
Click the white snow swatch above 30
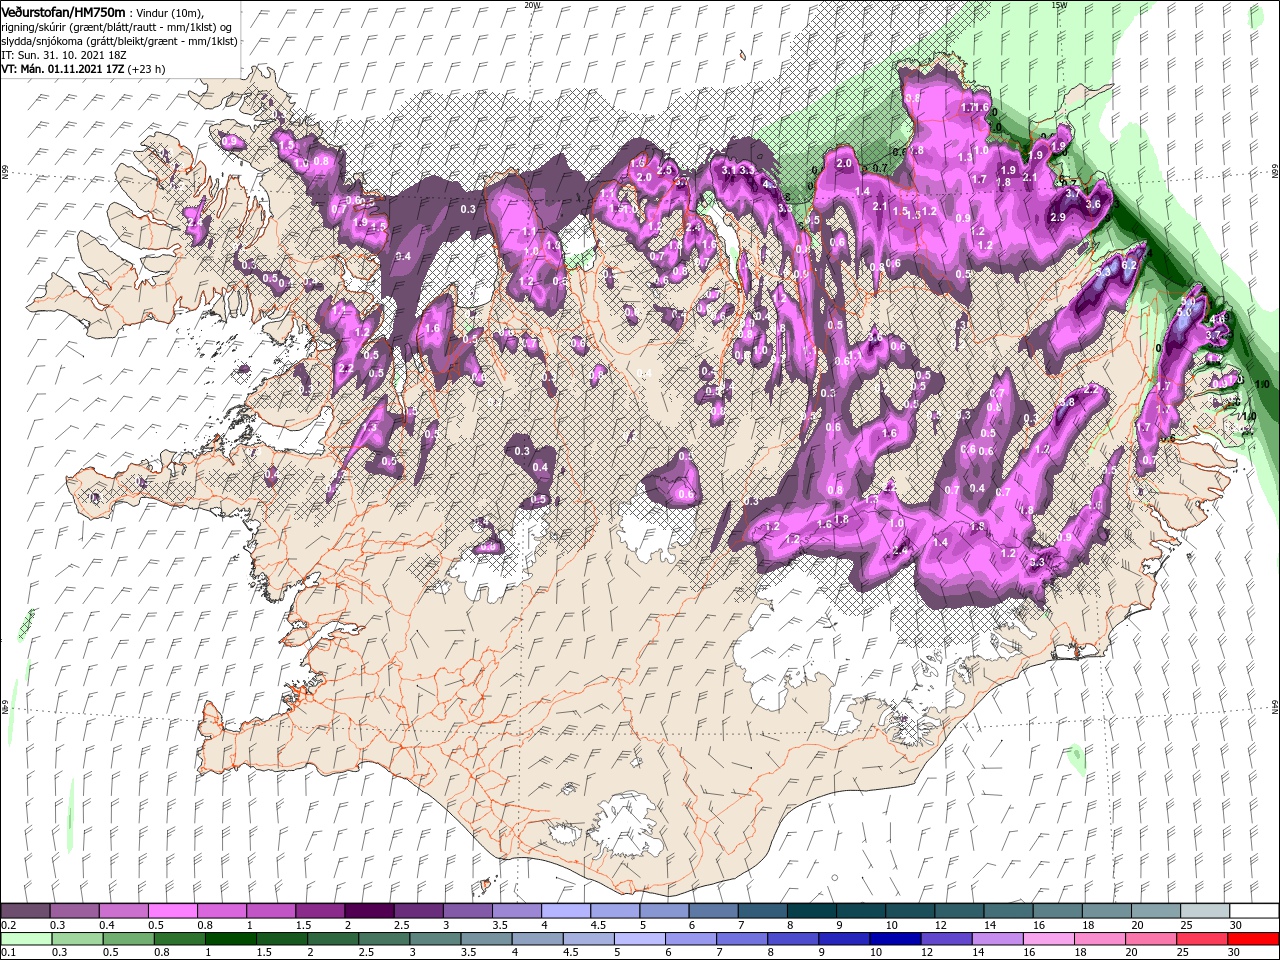click(1253, 911)
